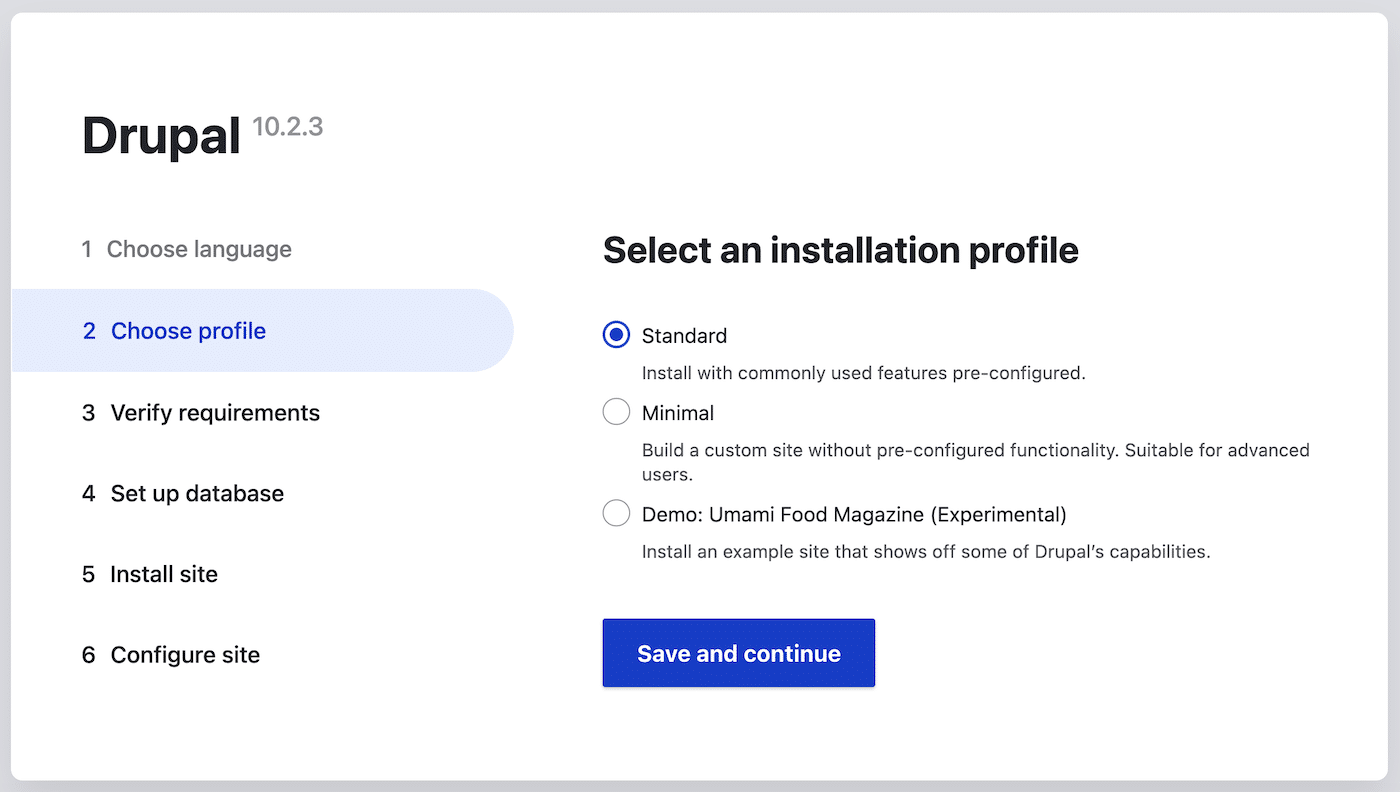The height and width of the screenshot is (792, 1400).
Task: Open the Choose language step
Action: click(x=199, y=249)
